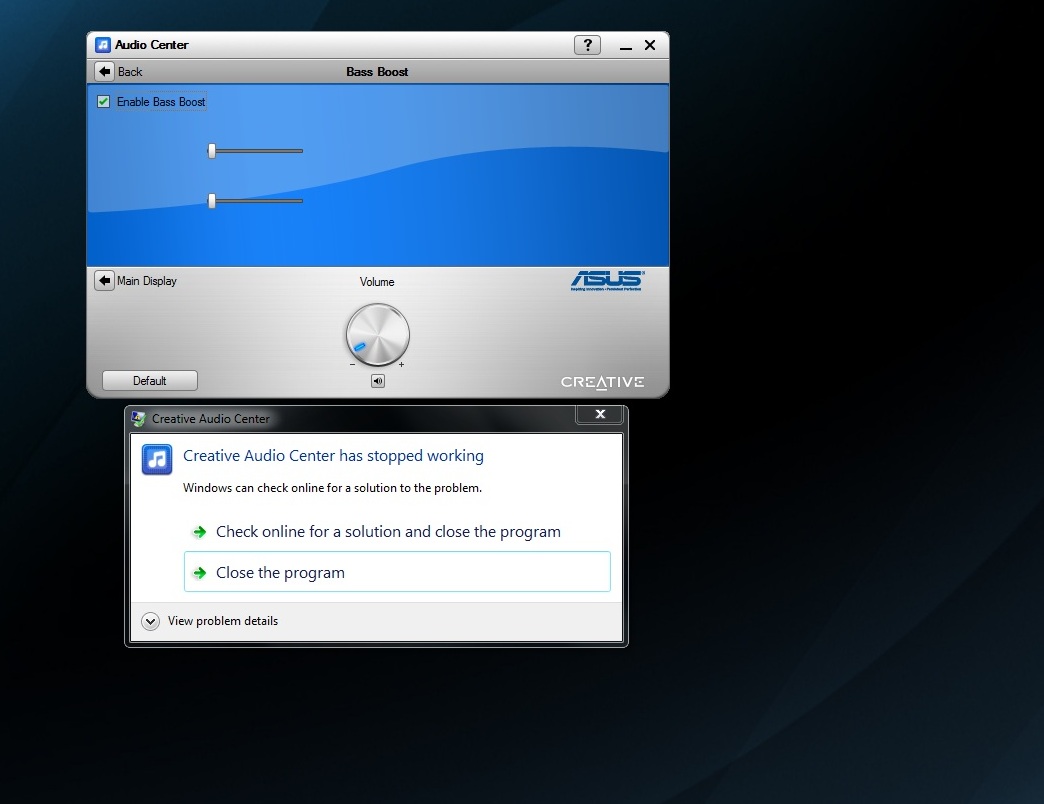Click the Main Display arrow icon
1044x804 pixels.
click(105, 281)
